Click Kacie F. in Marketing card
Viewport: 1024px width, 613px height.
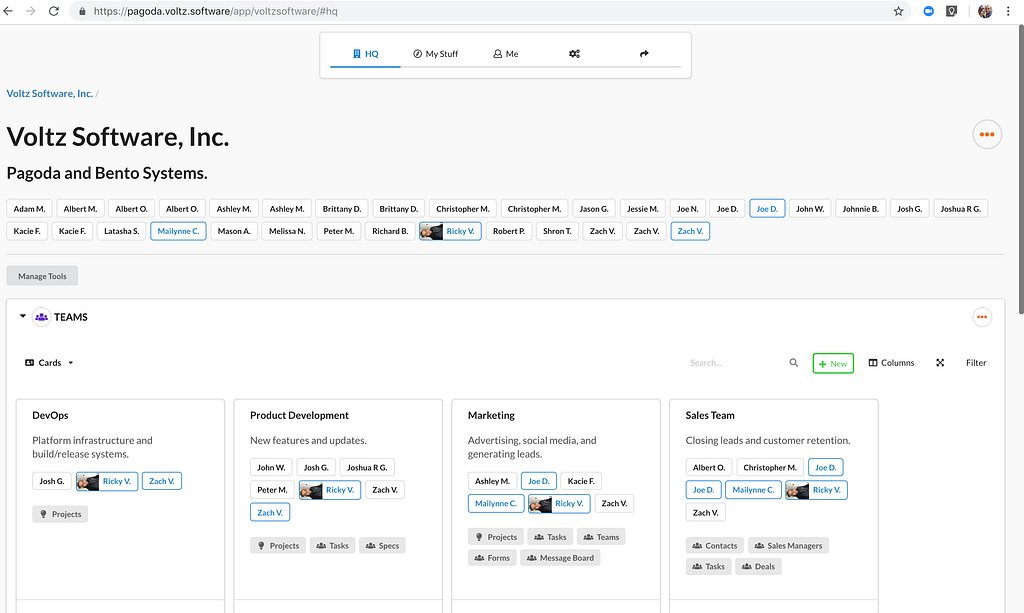pyautogui.click(x=581, y=481)
